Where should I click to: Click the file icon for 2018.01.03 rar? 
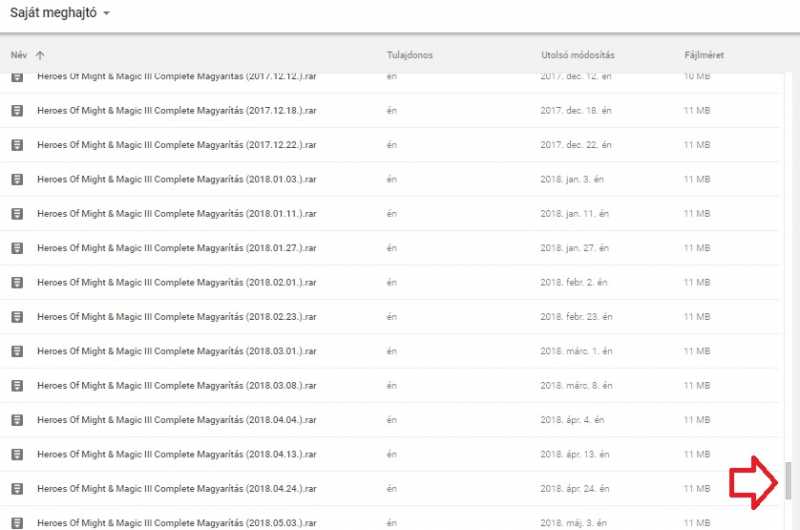17,179
